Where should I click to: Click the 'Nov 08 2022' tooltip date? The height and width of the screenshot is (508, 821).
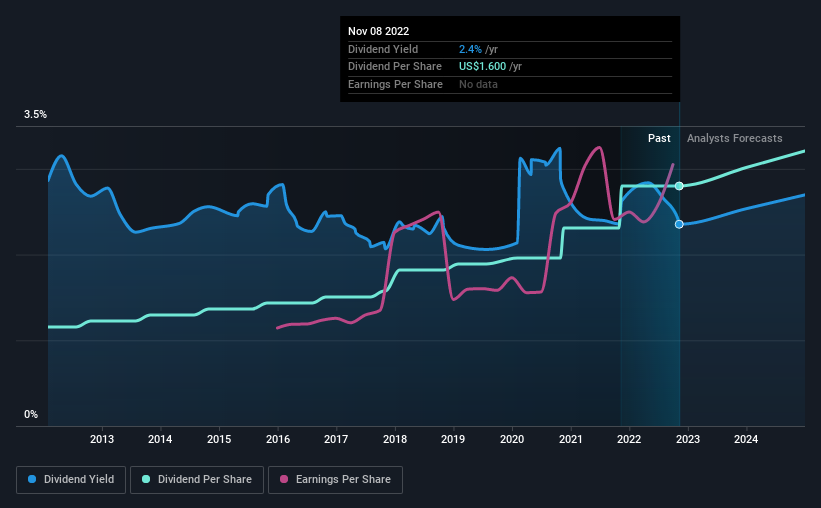[379, 31]
